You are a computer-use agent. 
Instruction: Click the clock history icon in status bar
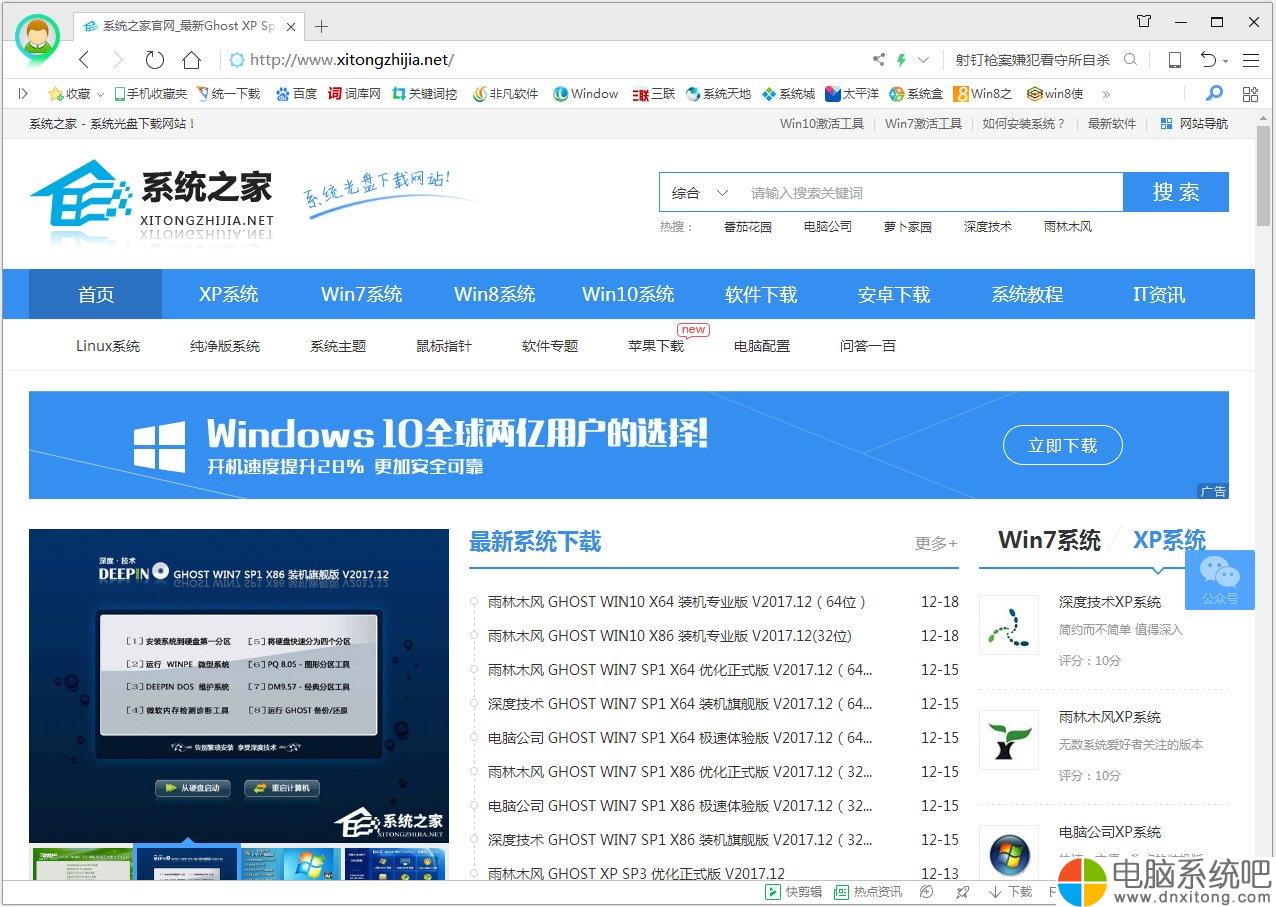pos(927,892)
